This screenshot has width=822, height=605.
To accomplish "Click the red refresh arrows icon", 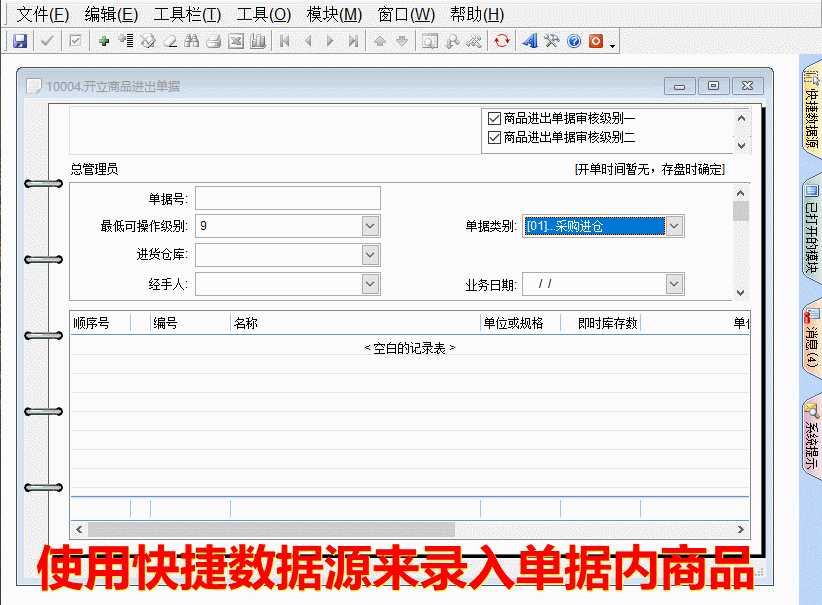I will point(502,41).
